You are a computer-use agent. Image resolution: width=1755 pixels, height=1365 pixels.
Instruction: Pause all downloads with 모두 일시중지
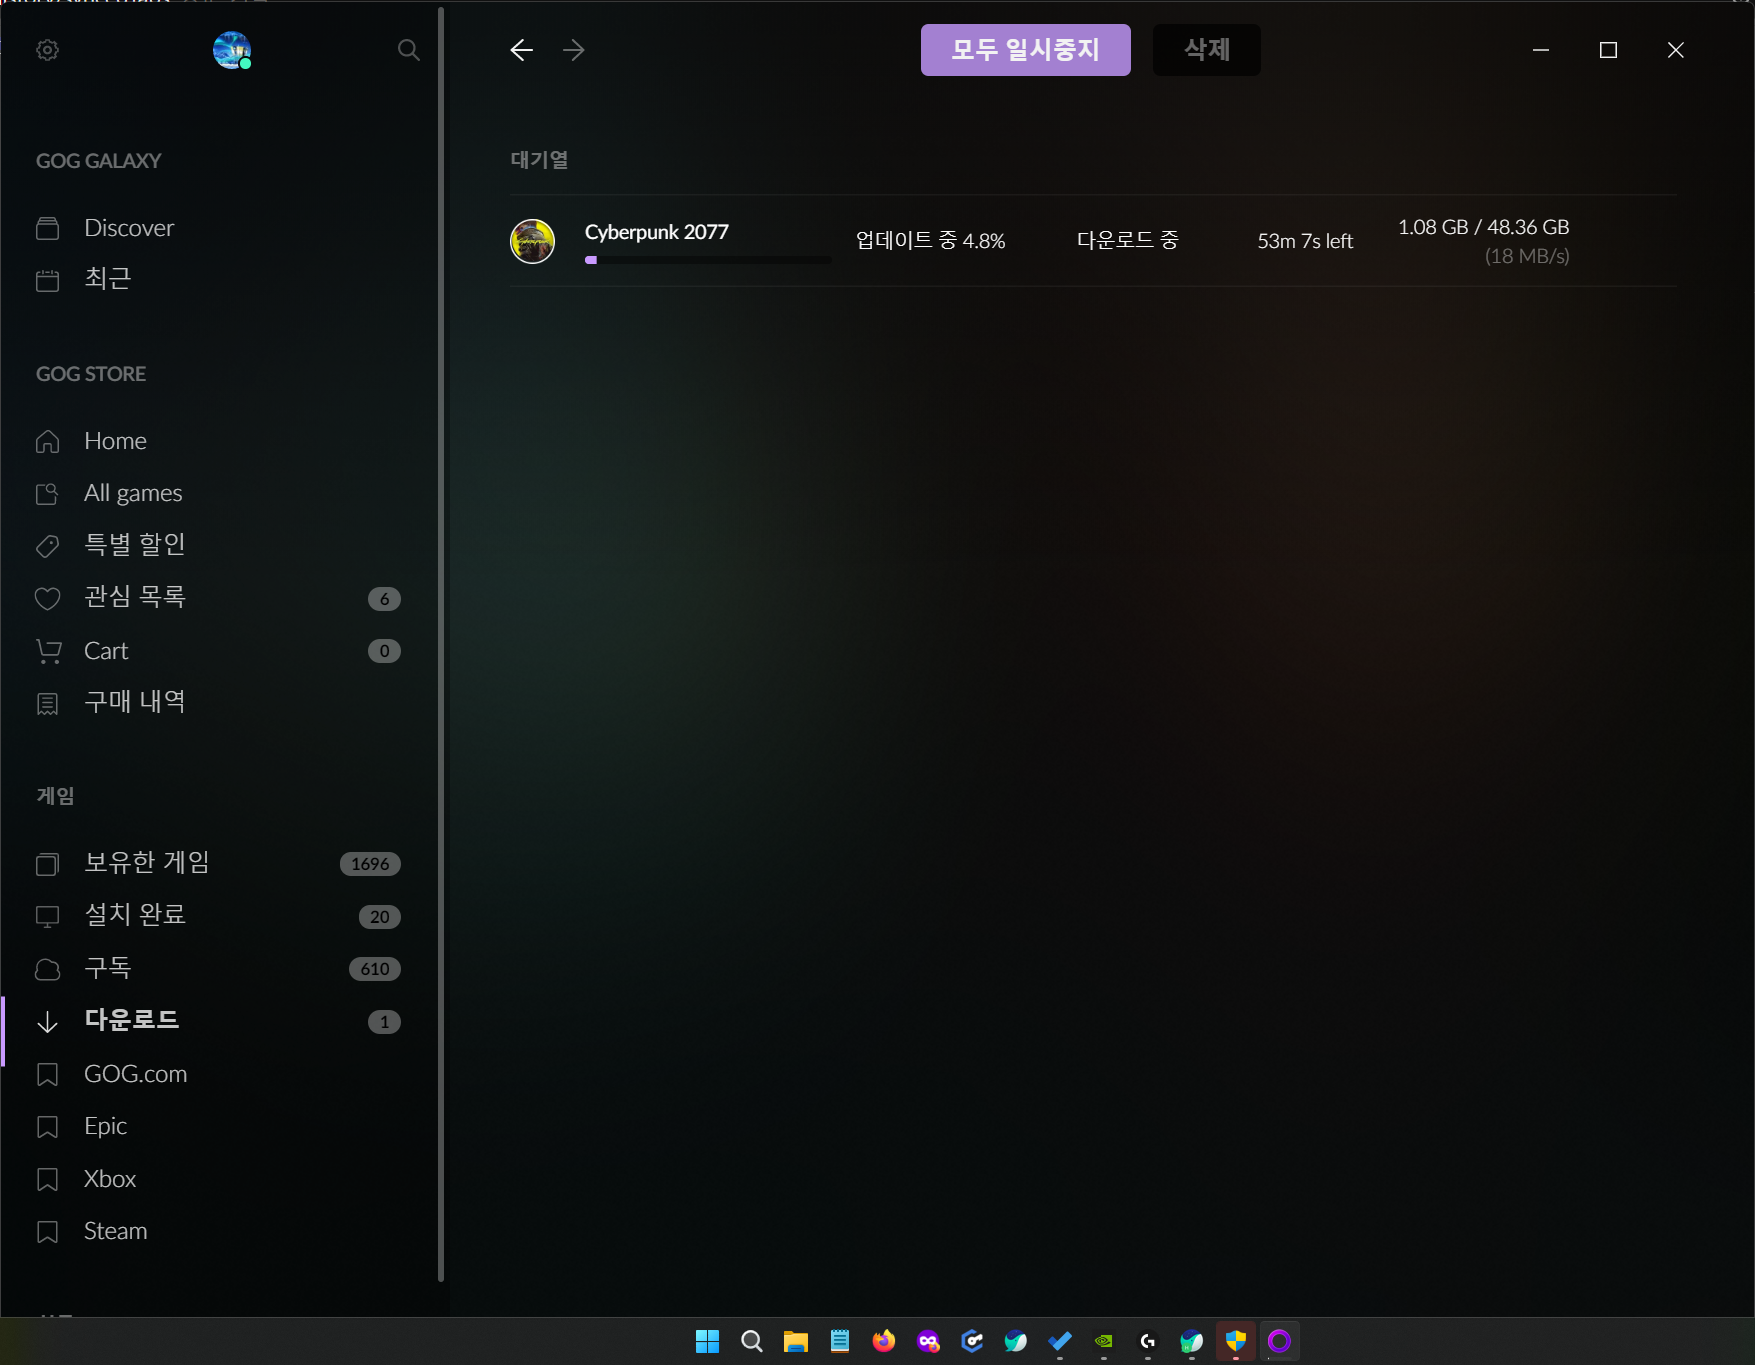pos(1025,50)
